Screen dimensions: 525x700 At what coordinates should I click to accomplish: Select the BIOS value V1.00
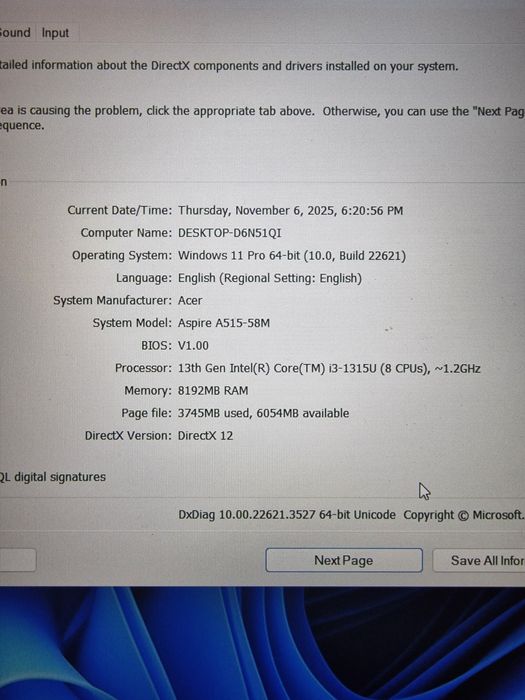193,346
